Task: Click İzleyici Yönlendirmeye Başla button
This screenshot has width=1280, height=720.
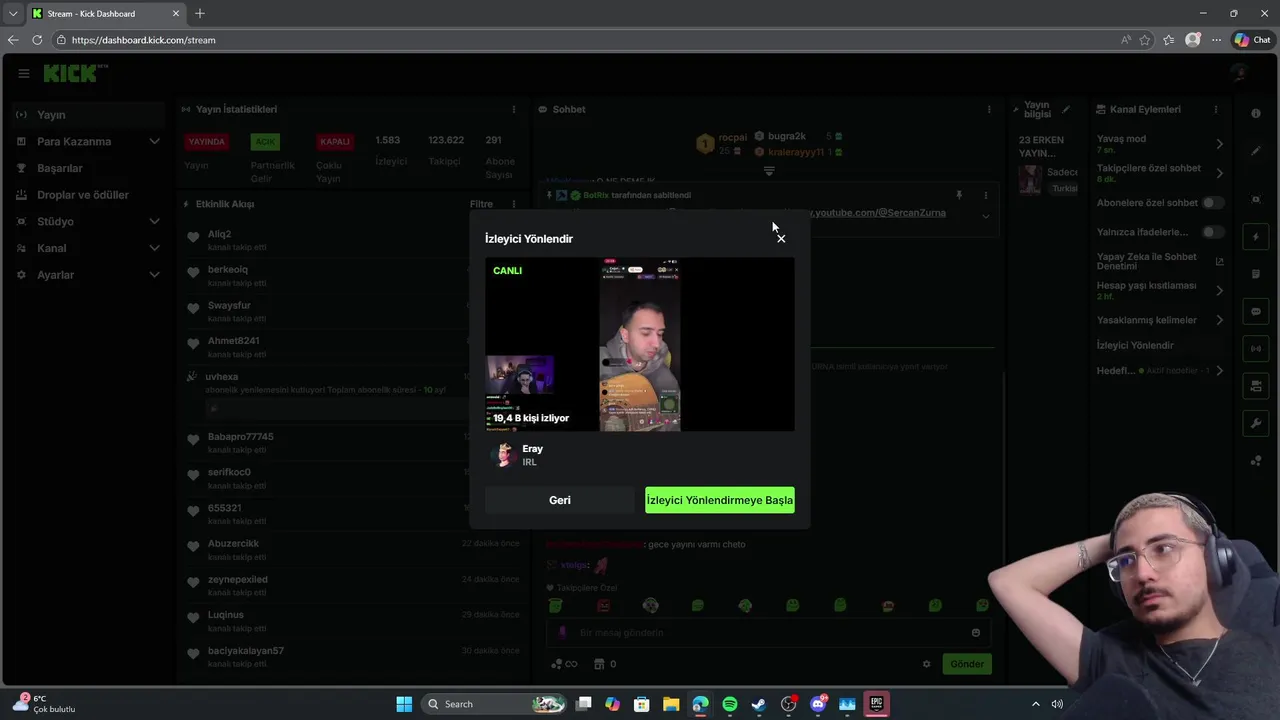Action: point(720,500)
